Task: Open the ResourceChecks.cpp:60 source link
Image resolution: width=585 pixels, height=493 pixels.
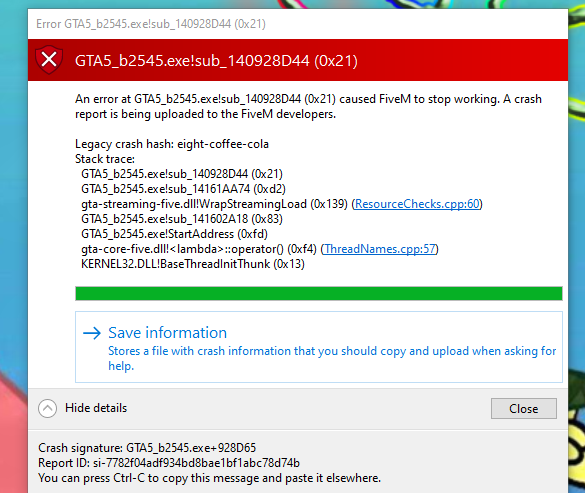Action: [417, 204]
